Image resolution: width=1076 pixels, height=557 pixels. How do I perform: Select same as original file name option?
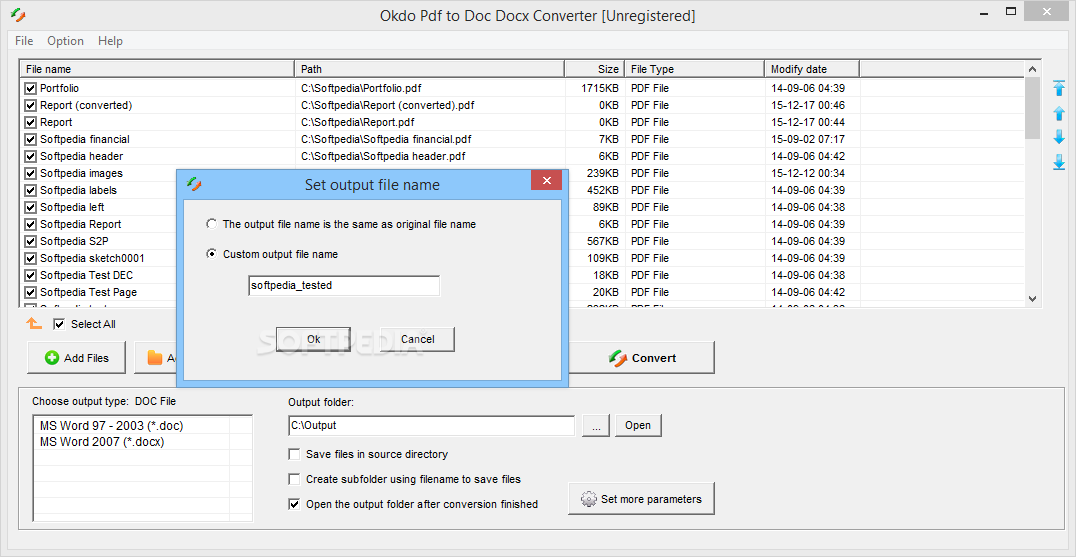coord(212,224)
